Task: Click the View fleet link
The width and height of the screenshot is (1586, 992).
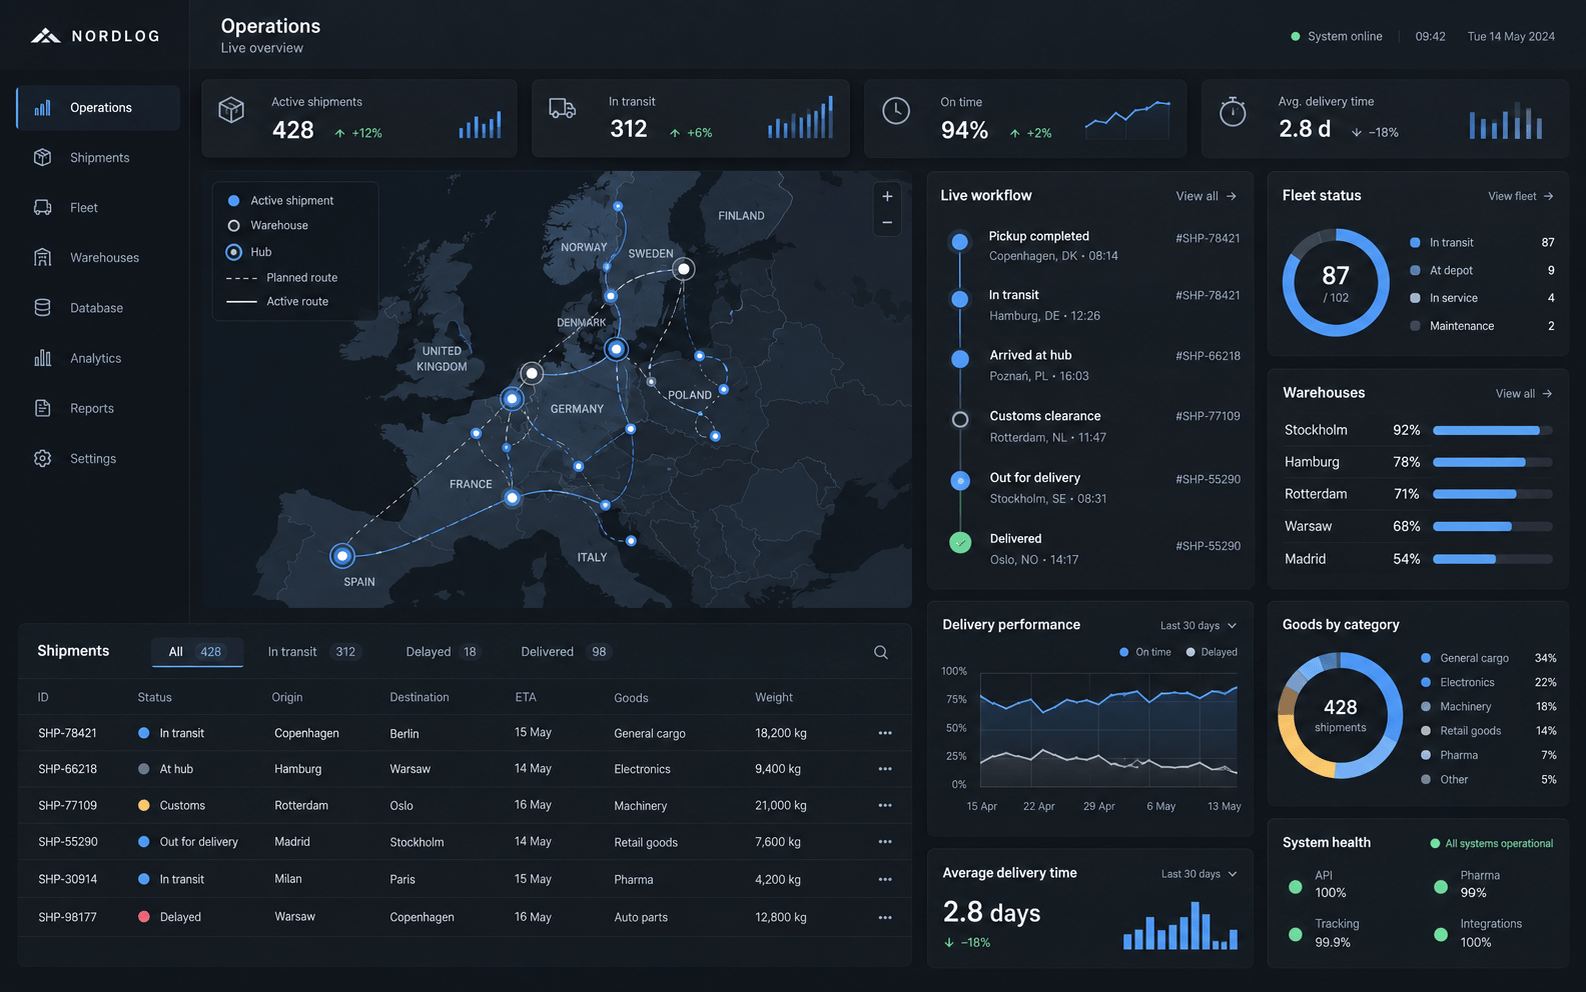Action: [x=1520, y=196]
